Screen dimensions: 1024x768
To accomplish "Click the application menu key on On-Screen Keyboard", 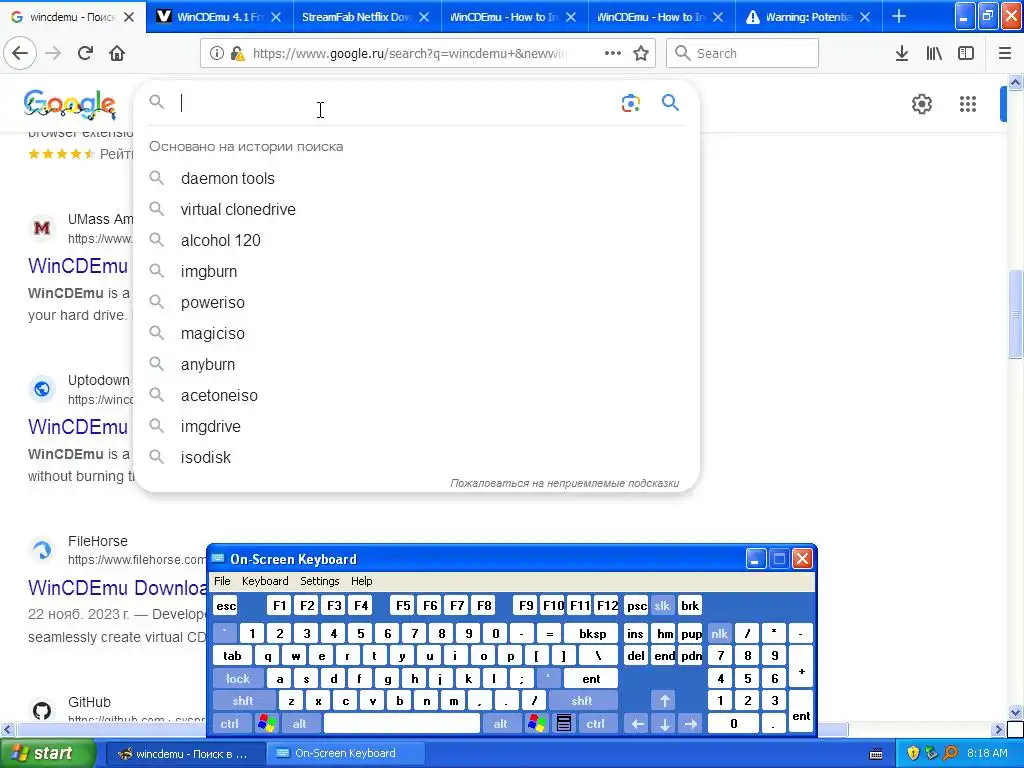I will click(x=564, y=723).
